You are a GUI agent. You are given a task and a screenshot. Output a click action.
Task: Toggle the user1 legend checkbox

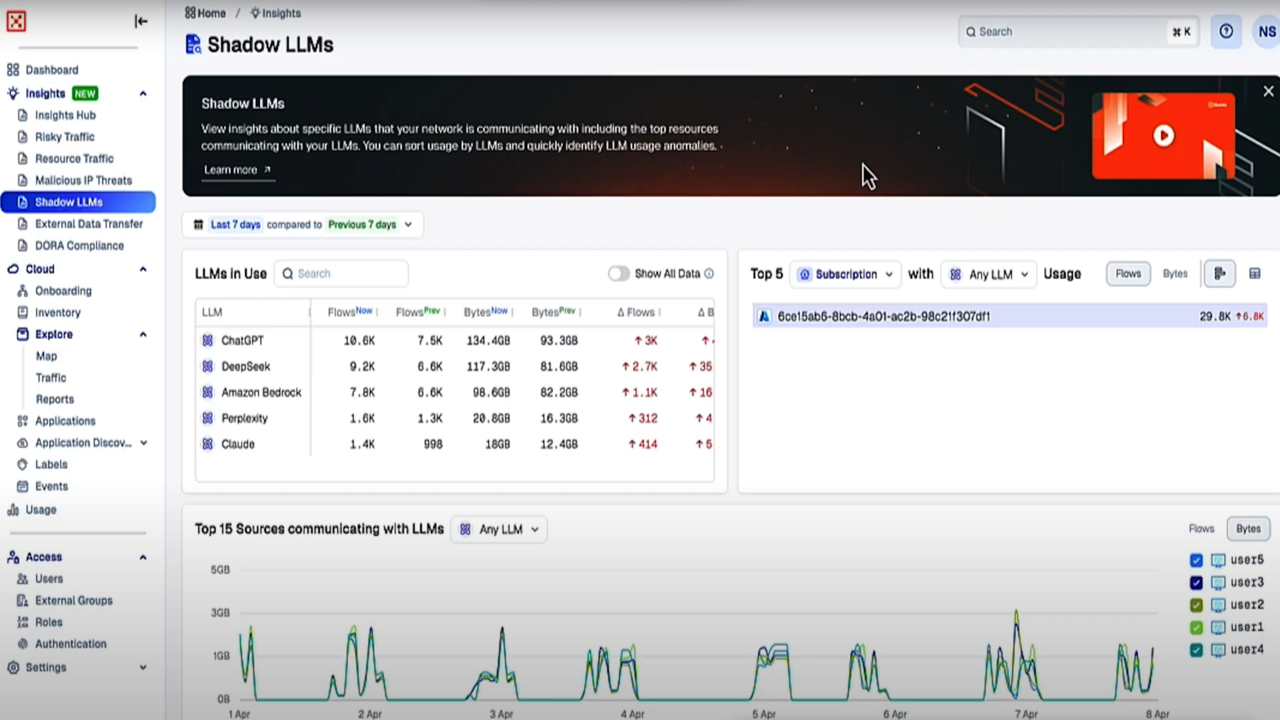(x=1196, y=628)
